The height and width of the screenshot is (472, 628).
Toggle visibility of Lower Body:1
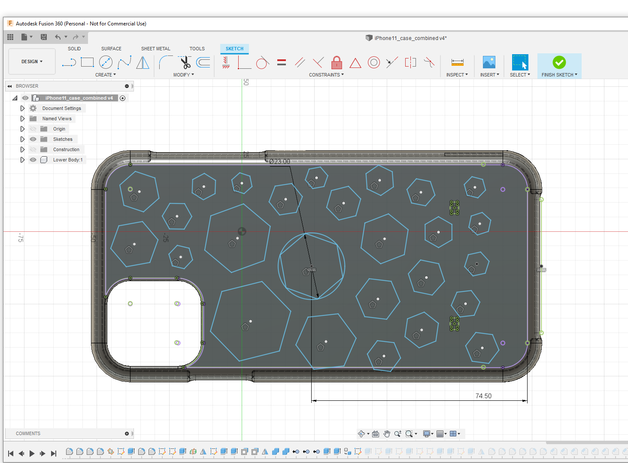pyautogui.click(x=33, y=159)
